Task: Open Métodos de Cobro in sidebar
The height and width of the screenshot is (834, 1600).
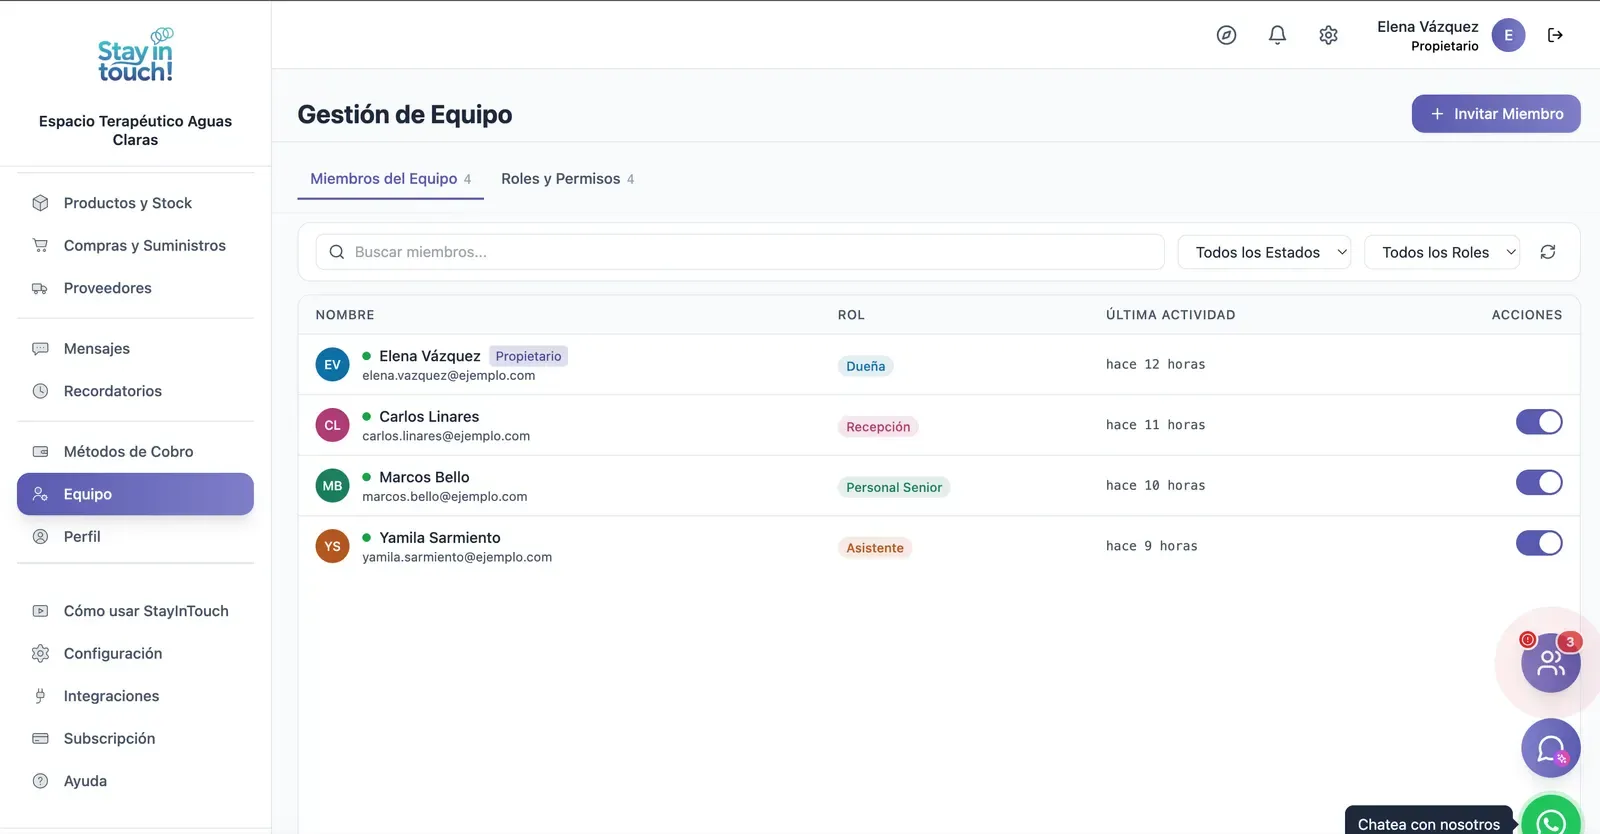Action: (135, 452)
